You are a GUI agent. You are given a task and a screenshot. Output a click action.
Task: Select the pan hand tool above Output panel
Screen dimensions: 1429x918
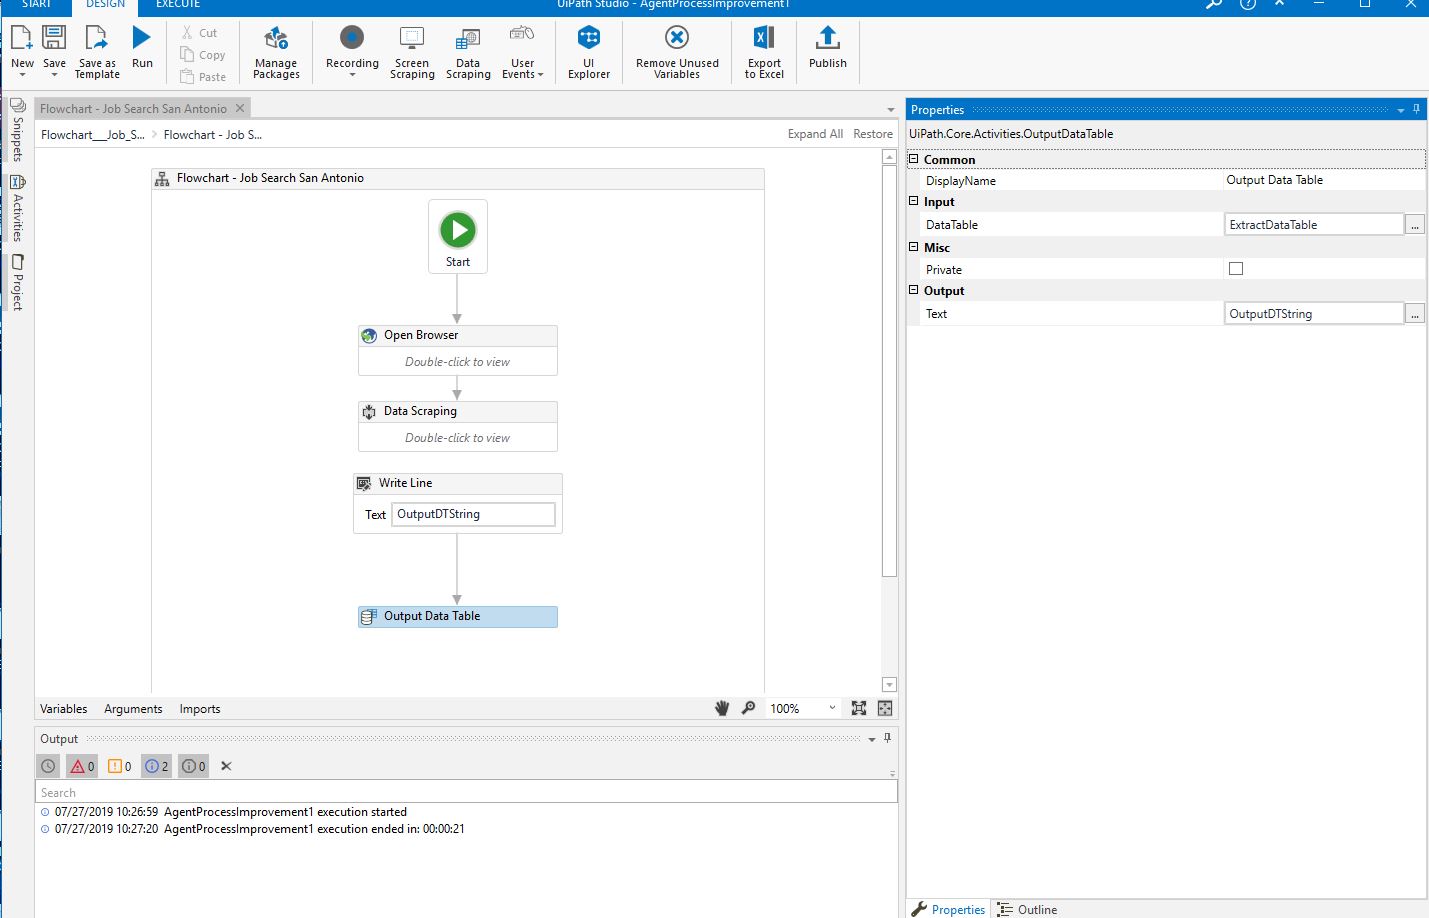click(722, 708)
